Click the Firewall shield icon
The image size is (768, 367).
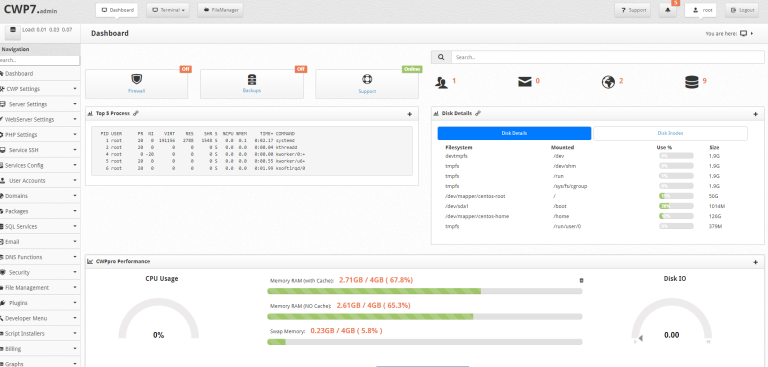pos(137,79)
